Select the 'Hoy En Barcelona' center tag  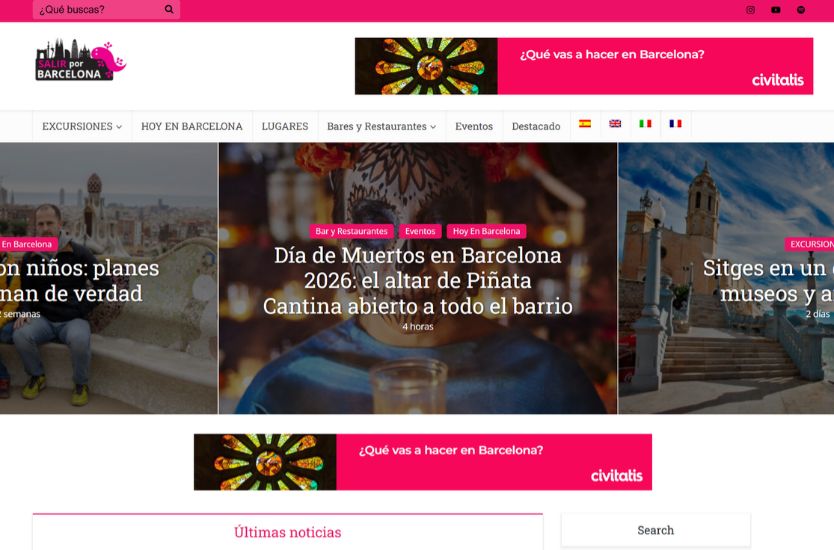click(487, 231)
